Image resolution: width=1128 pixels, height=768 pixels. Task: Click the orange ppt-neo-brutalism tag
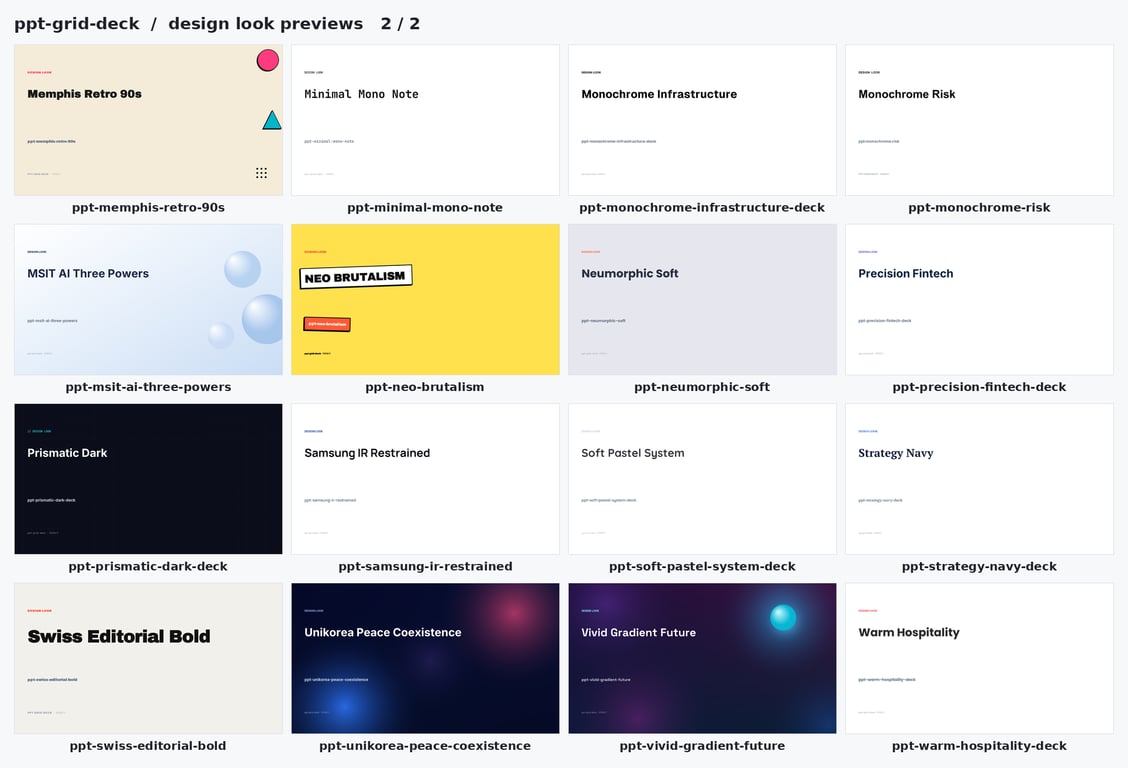[x=327, y=324]
